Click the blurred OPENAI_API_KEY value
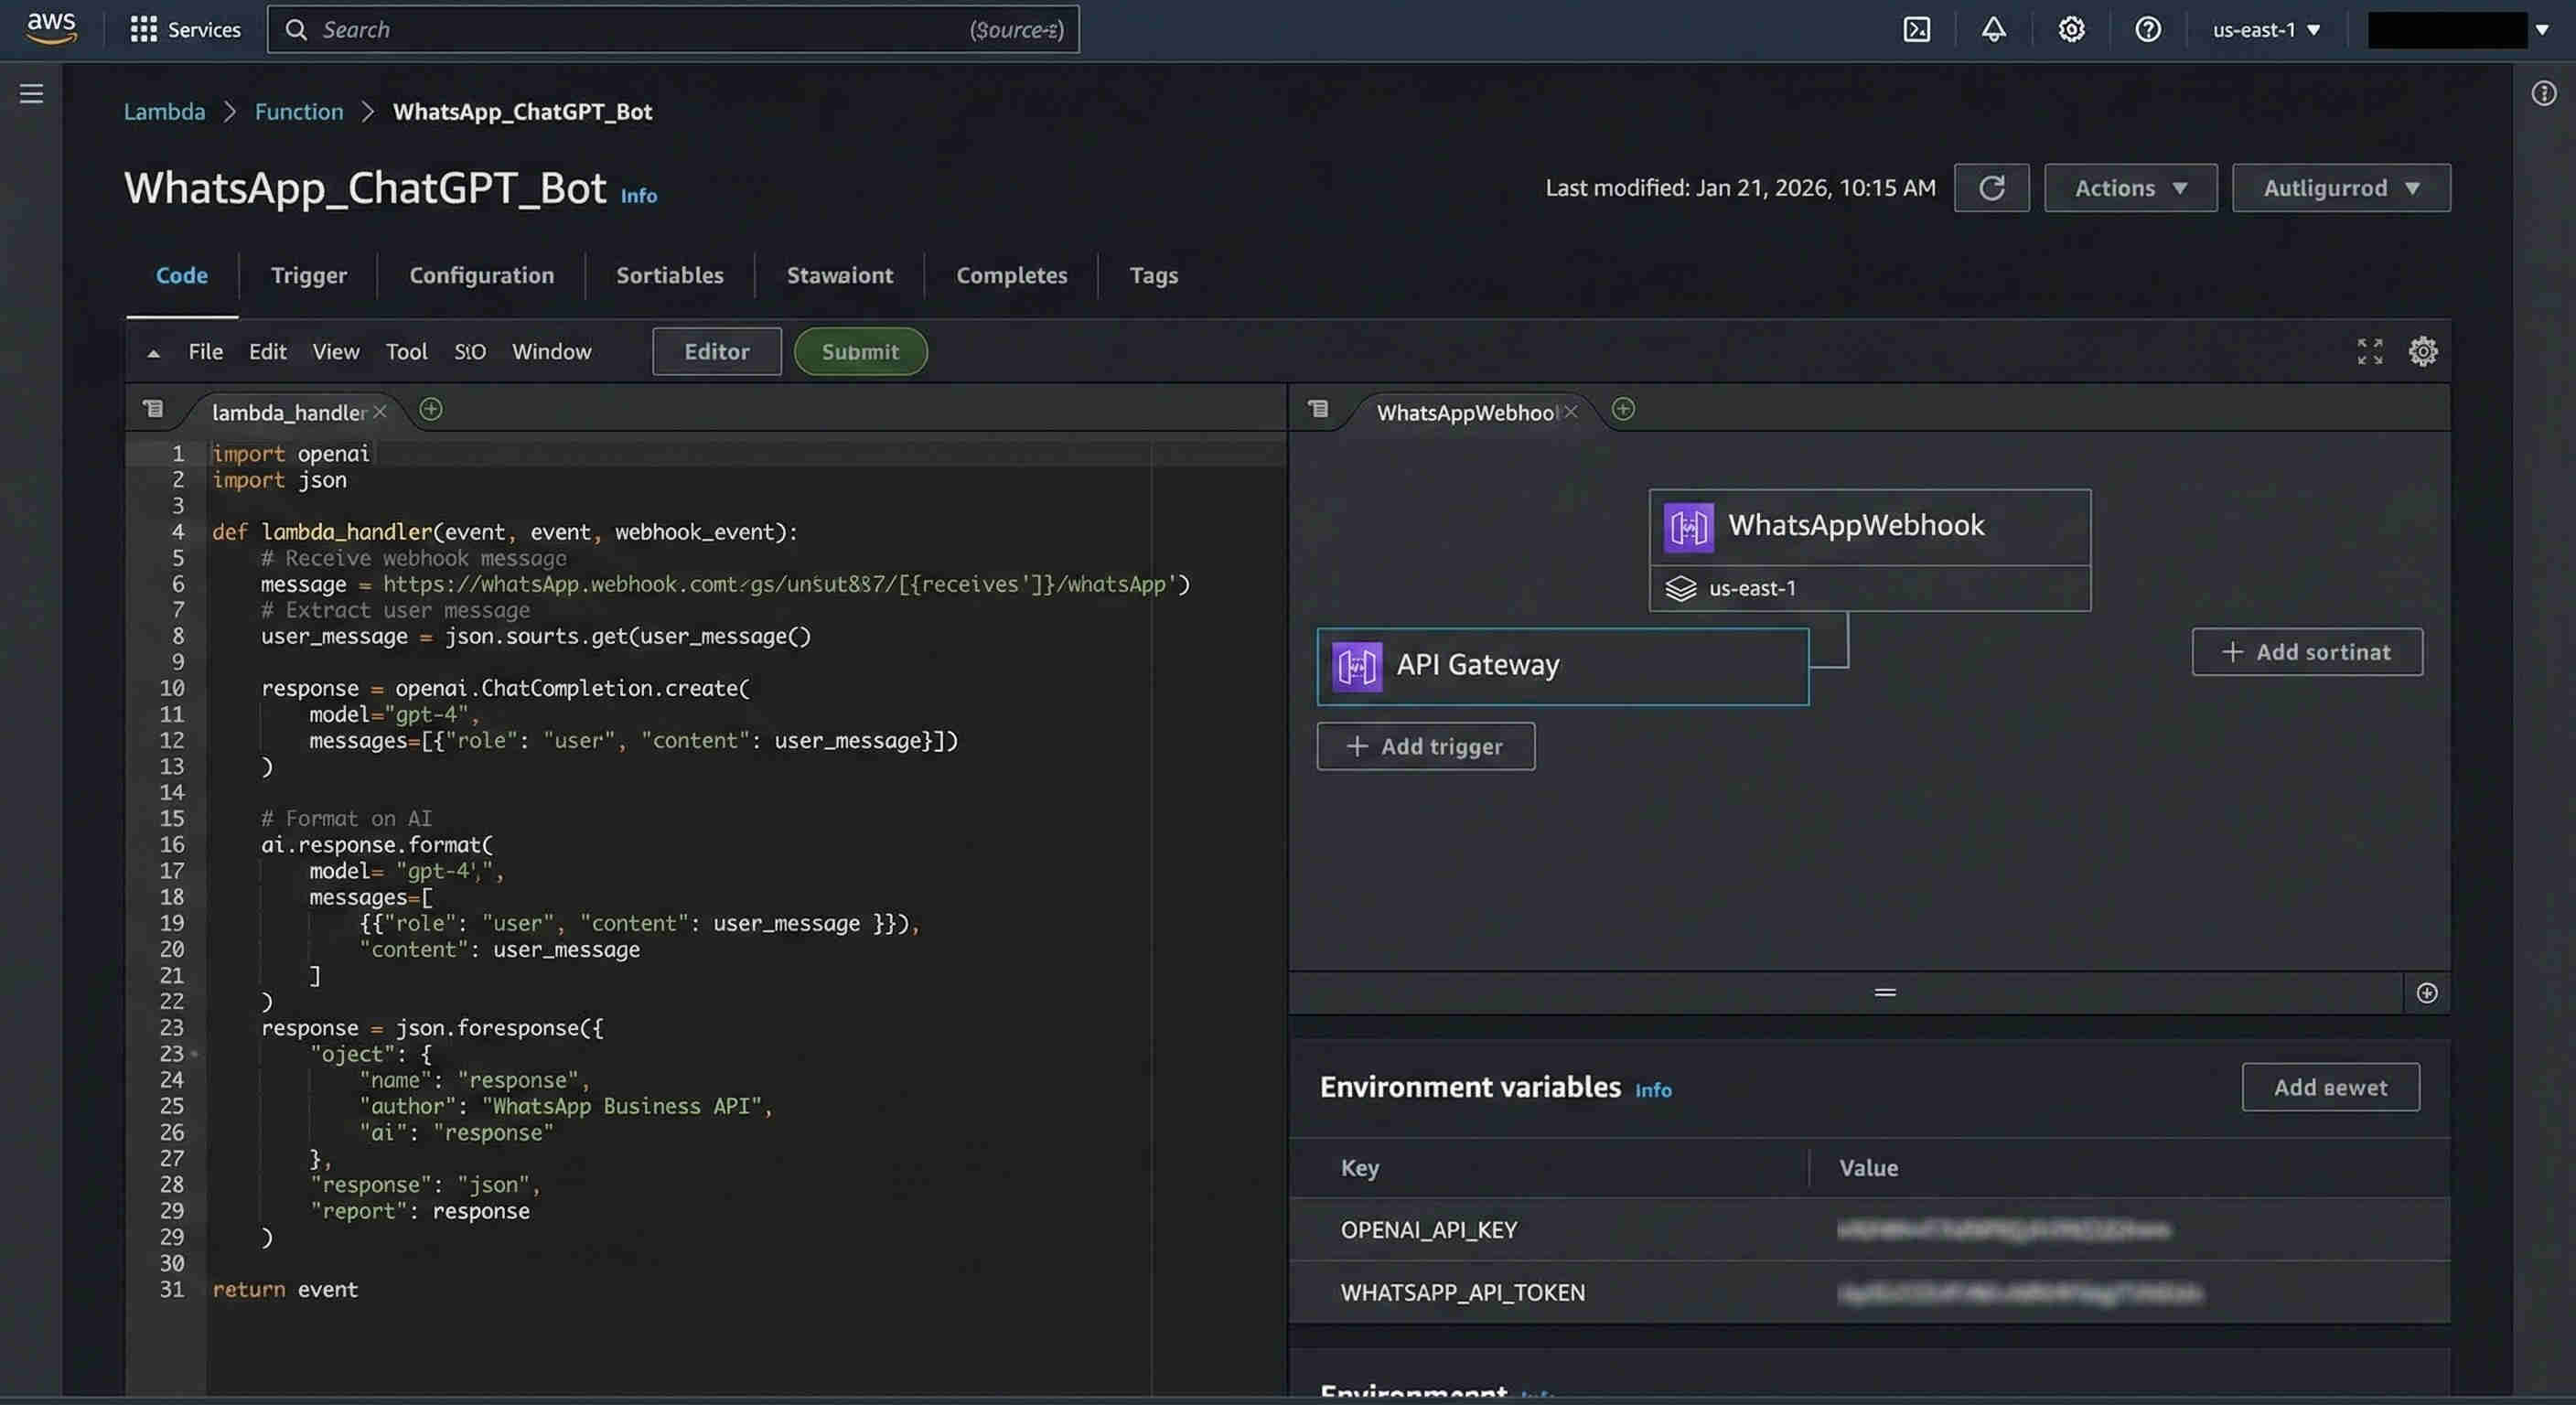 (x=2003, y=1229)
